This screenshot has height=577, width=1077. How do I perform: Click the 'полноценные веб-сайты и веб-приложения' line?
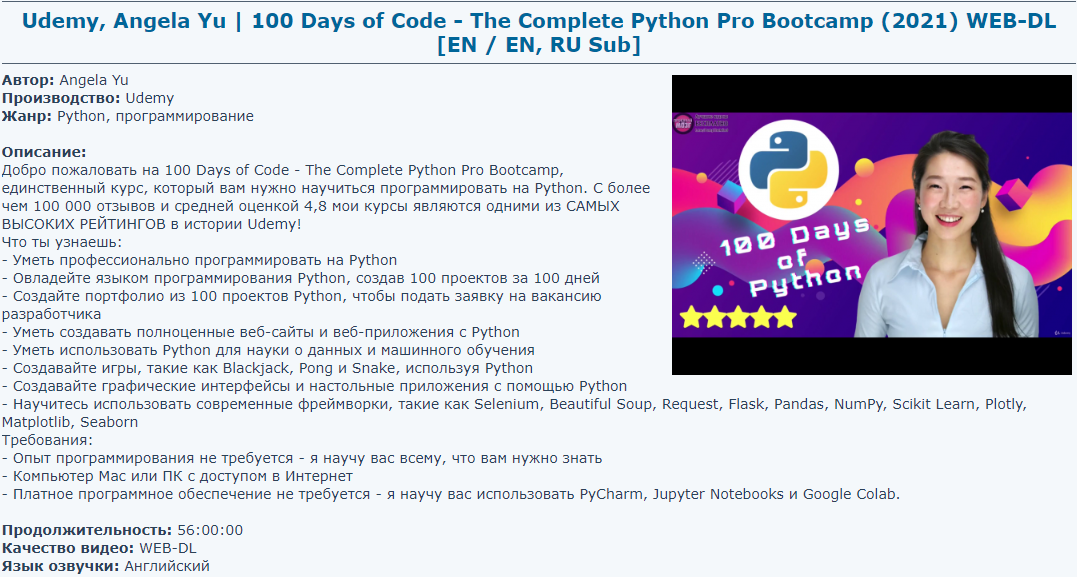(260, 332)
